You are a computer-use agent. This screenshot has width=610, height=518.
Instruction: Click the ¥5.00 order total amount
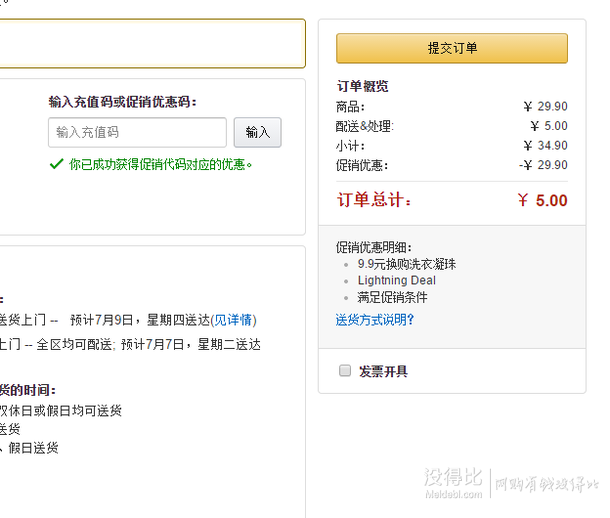coord(542,201)
